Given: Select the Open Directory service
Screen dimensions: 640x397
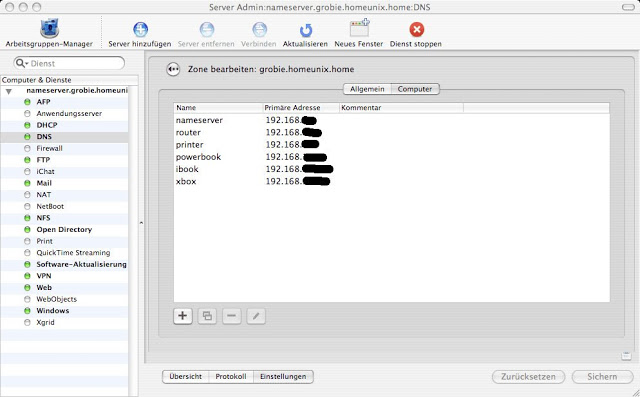Looking at the screenshot, I should point(64,229).
